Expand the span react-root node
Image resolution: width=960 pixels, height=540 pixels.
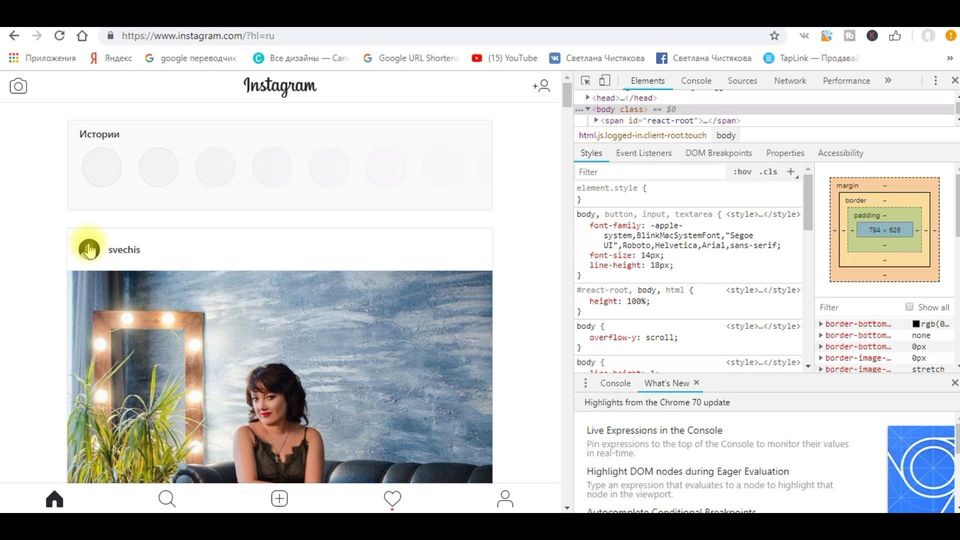[x=596, y=121]
